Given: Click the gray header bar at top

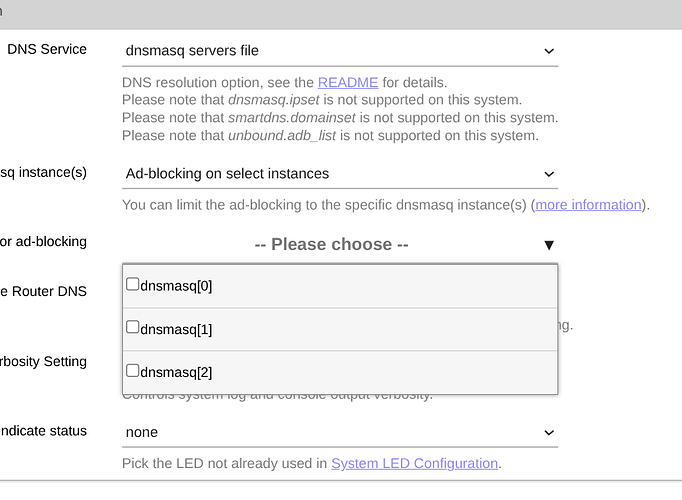Looking at the screenshot, I should (340, 13).
